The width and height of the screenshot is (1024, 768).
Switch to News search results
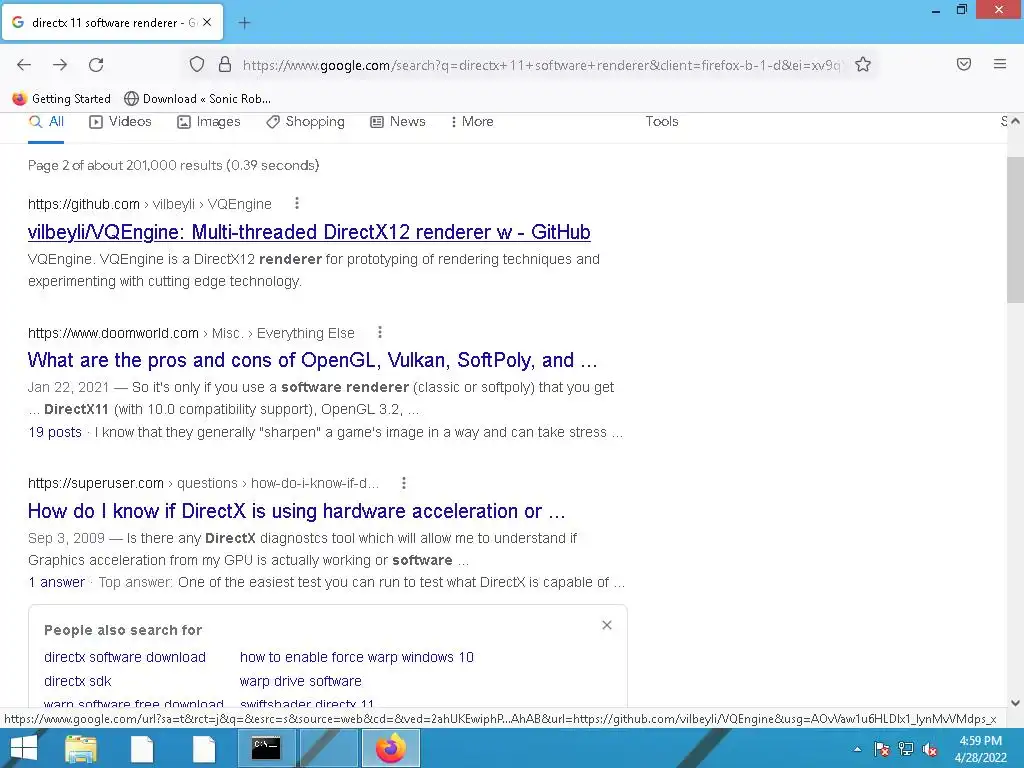(x=398, y=121)
